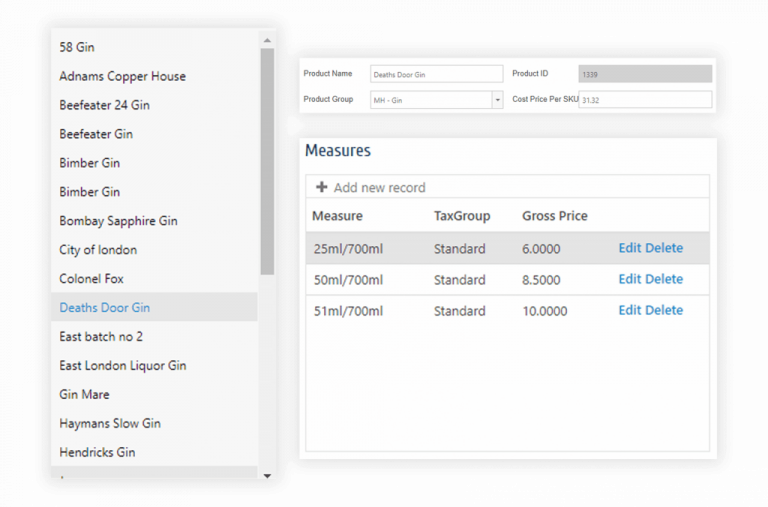Click the Cost Price Per SKU field
768x507 pixels.
[x=645, y=100]
